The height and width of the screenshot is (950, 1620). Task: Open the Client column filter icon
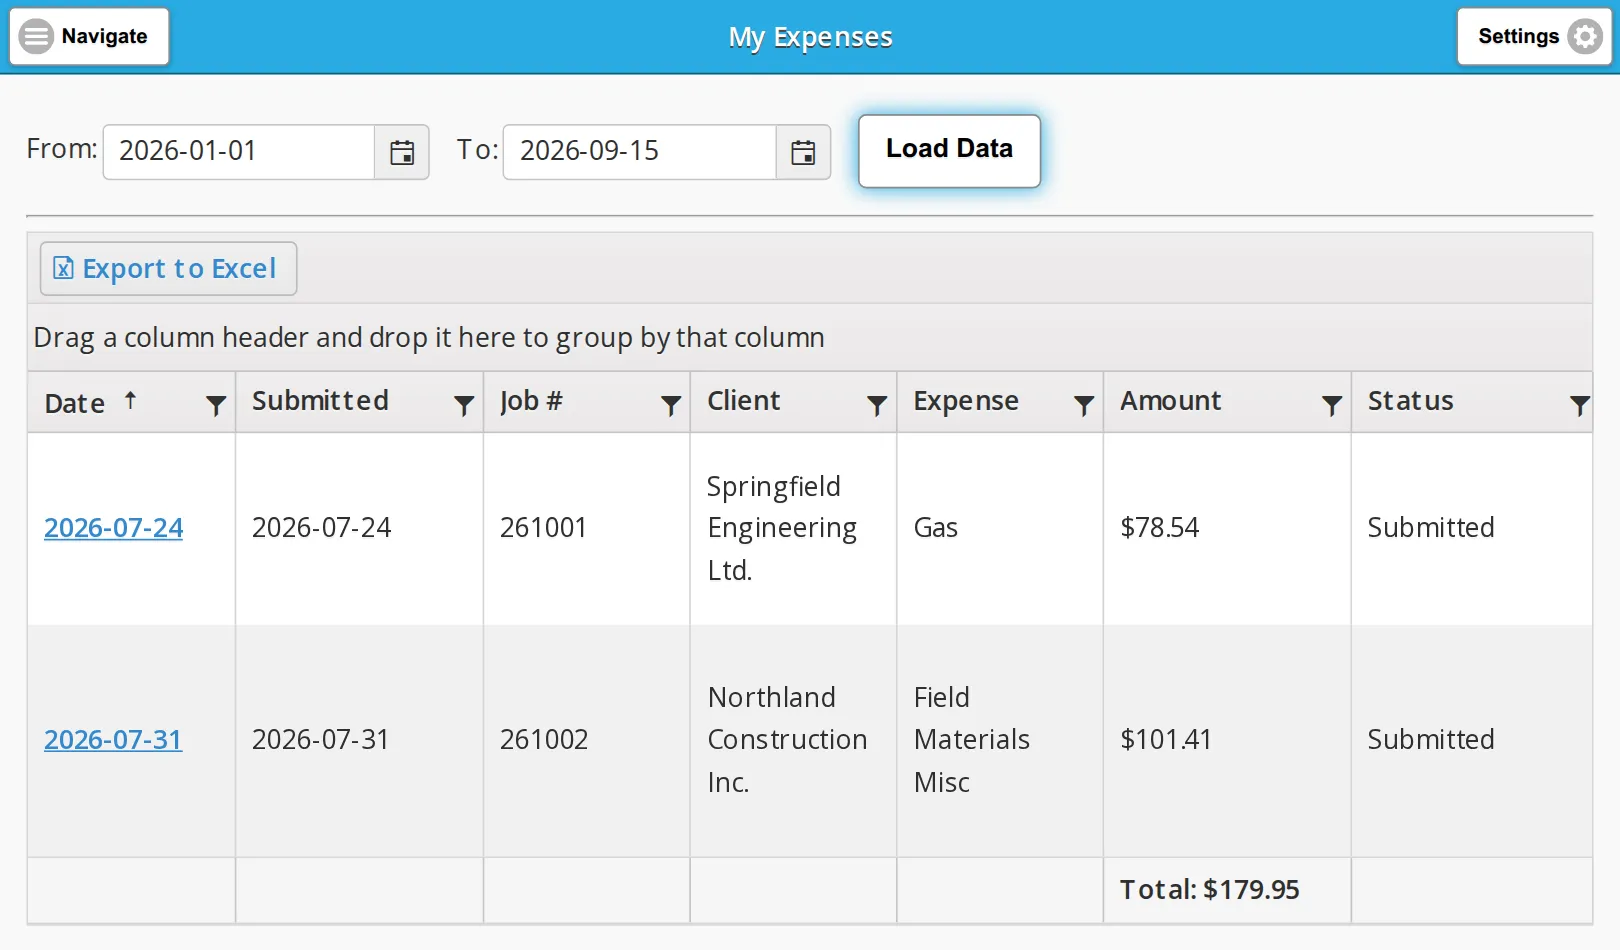pyautogui.click(x=877, y=405)
